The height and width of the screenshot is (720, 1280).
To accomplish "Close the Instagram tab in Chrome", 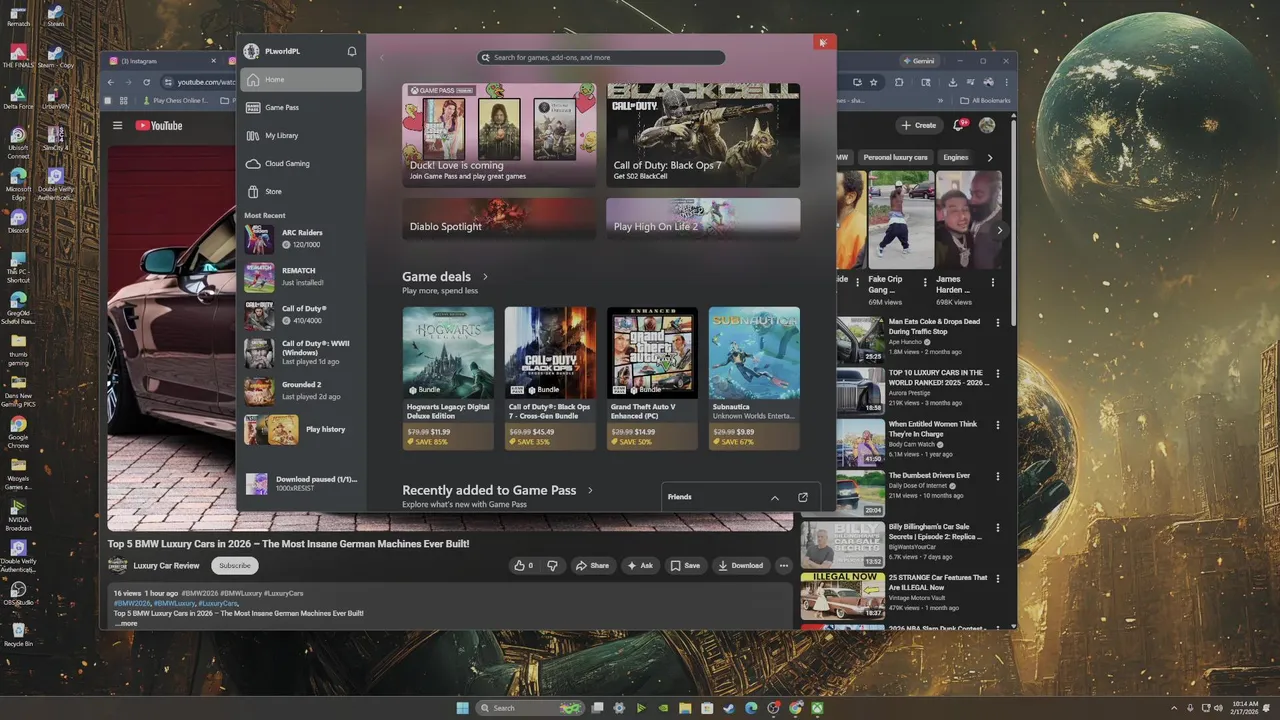I will 213,61.
